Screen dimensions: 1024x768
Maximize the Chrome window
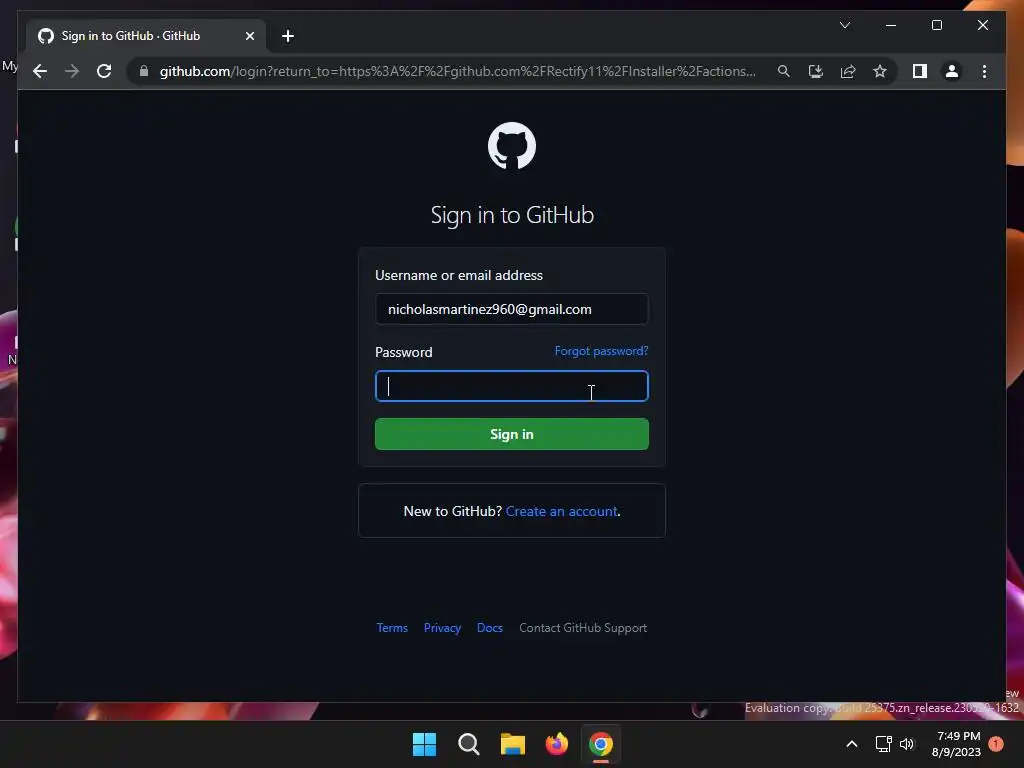[x=936, y=25]
